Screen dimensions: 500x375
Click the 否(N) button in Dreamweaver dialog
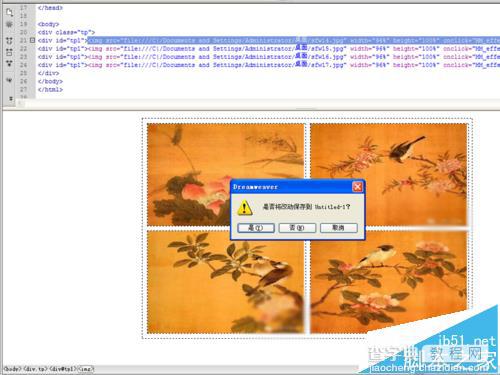tap(297, 228)
